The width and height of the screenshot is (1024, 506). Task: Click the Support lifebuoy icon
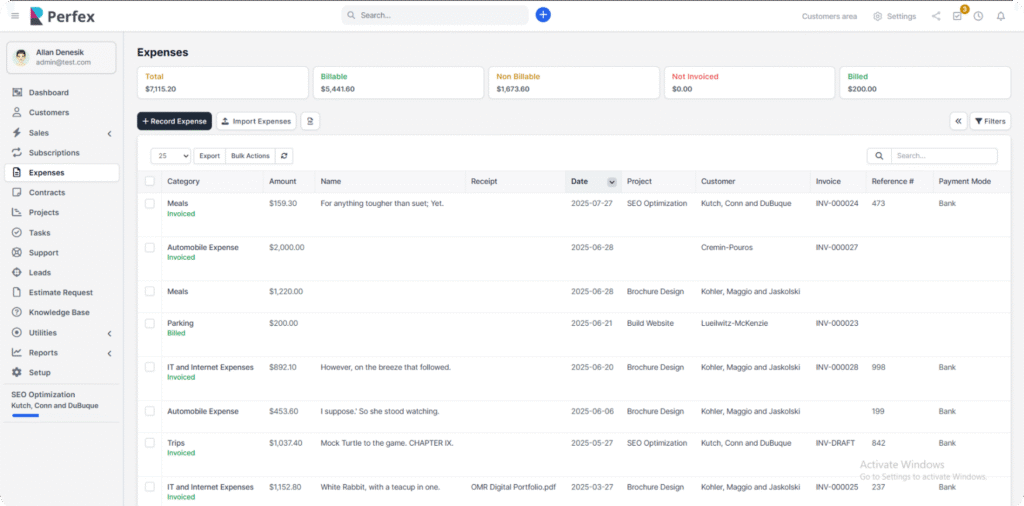point(17,253)
